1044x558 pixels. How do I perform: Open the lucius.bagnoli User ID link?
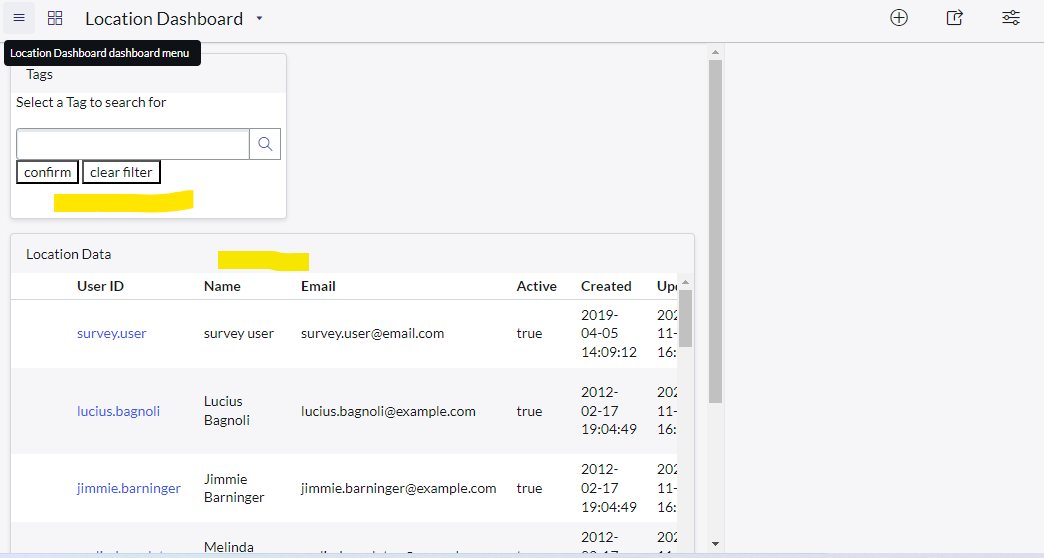click(119, 412)
